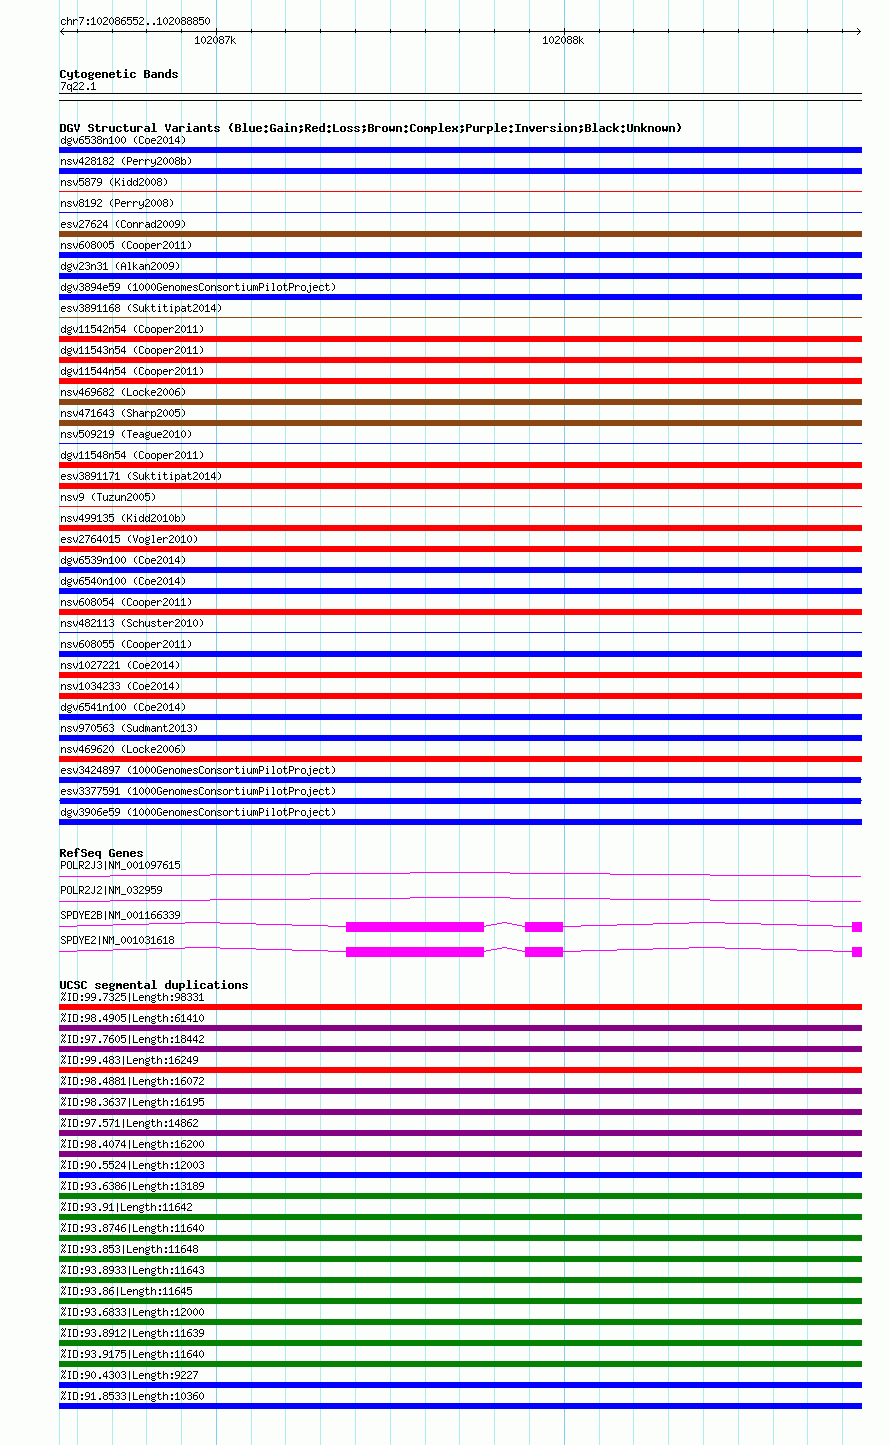Image resolution: width=890 pixels, height=1445 pixels.
Task: Click the red bar under dgv11542n54
Action: point(460,339)
